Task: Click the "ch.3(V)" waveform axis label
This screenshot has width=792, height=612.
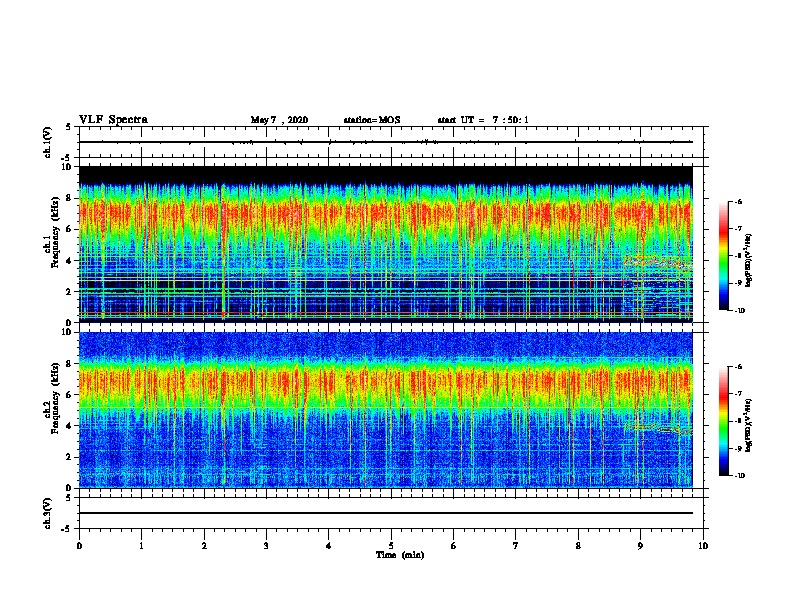Action: [48, 513]
